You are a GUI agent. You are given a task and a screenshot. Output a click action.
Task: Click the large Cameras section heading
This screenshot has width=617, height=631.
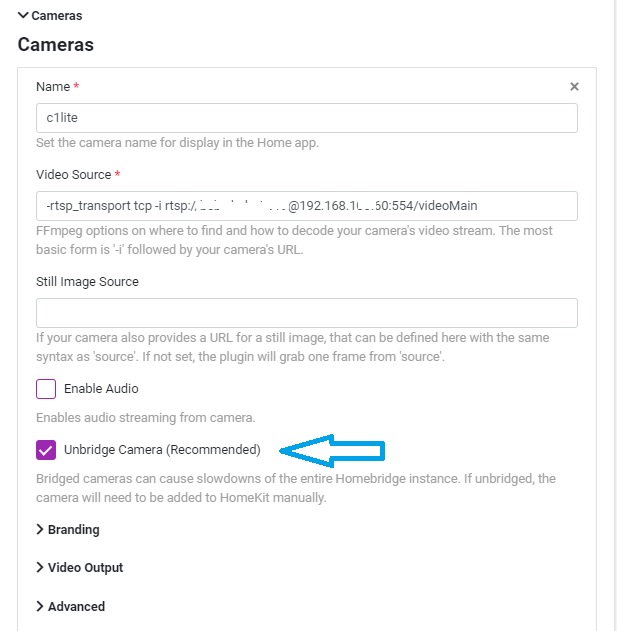56,45
